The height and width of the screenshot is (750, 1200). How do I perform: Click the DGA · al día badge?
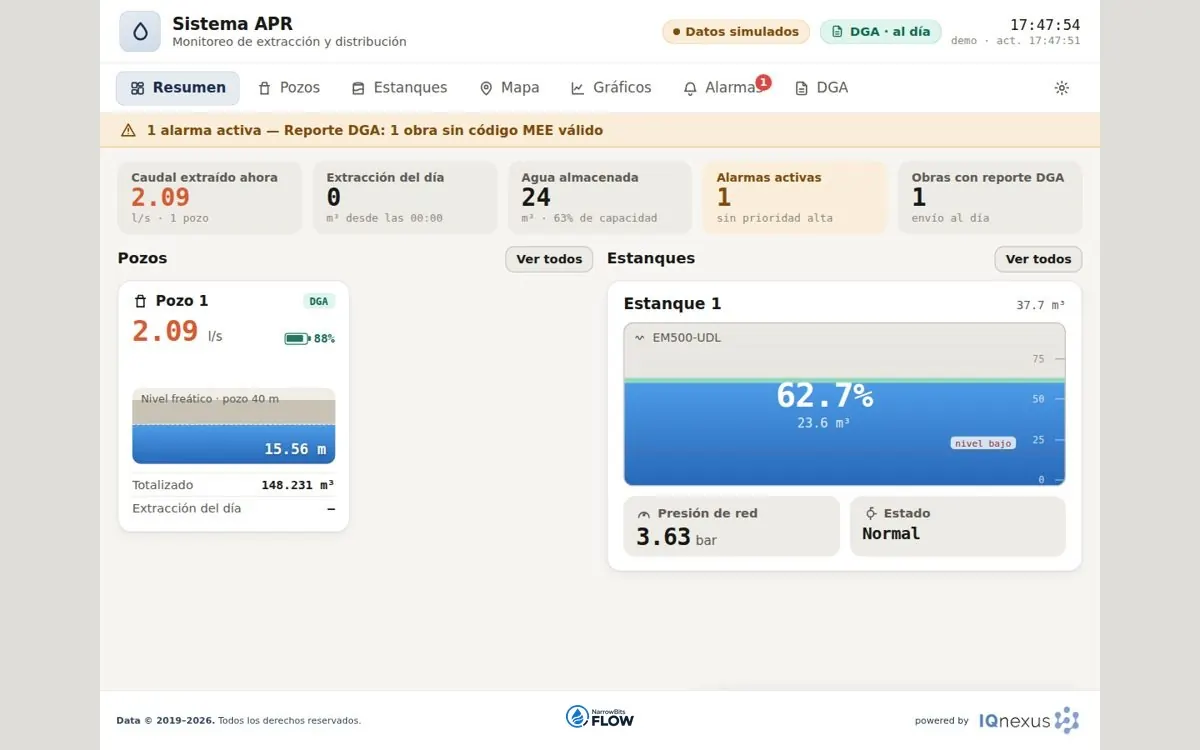click(x=881, y=32)
